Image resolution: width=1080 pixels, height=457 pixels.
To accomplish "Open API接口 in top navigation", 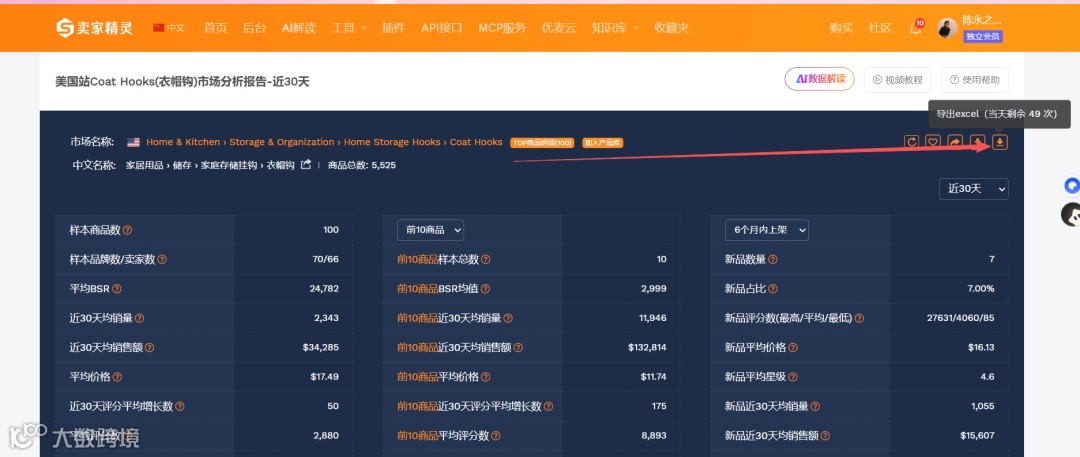I will pyautogui.click(x=442, y=28).
